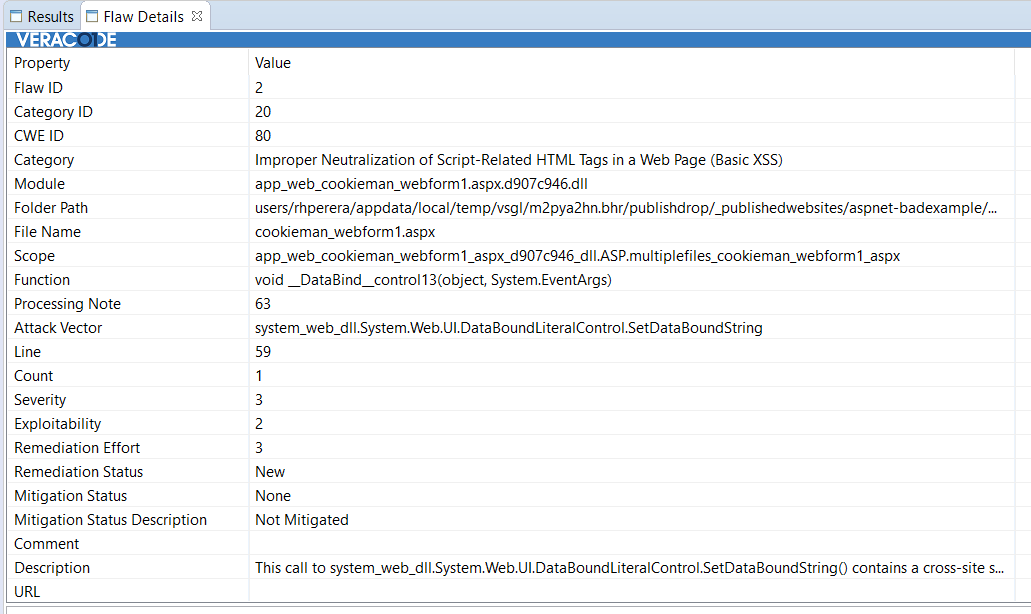Select the URL property row label
Screen dimensions: 1031x614
(27, 592)
